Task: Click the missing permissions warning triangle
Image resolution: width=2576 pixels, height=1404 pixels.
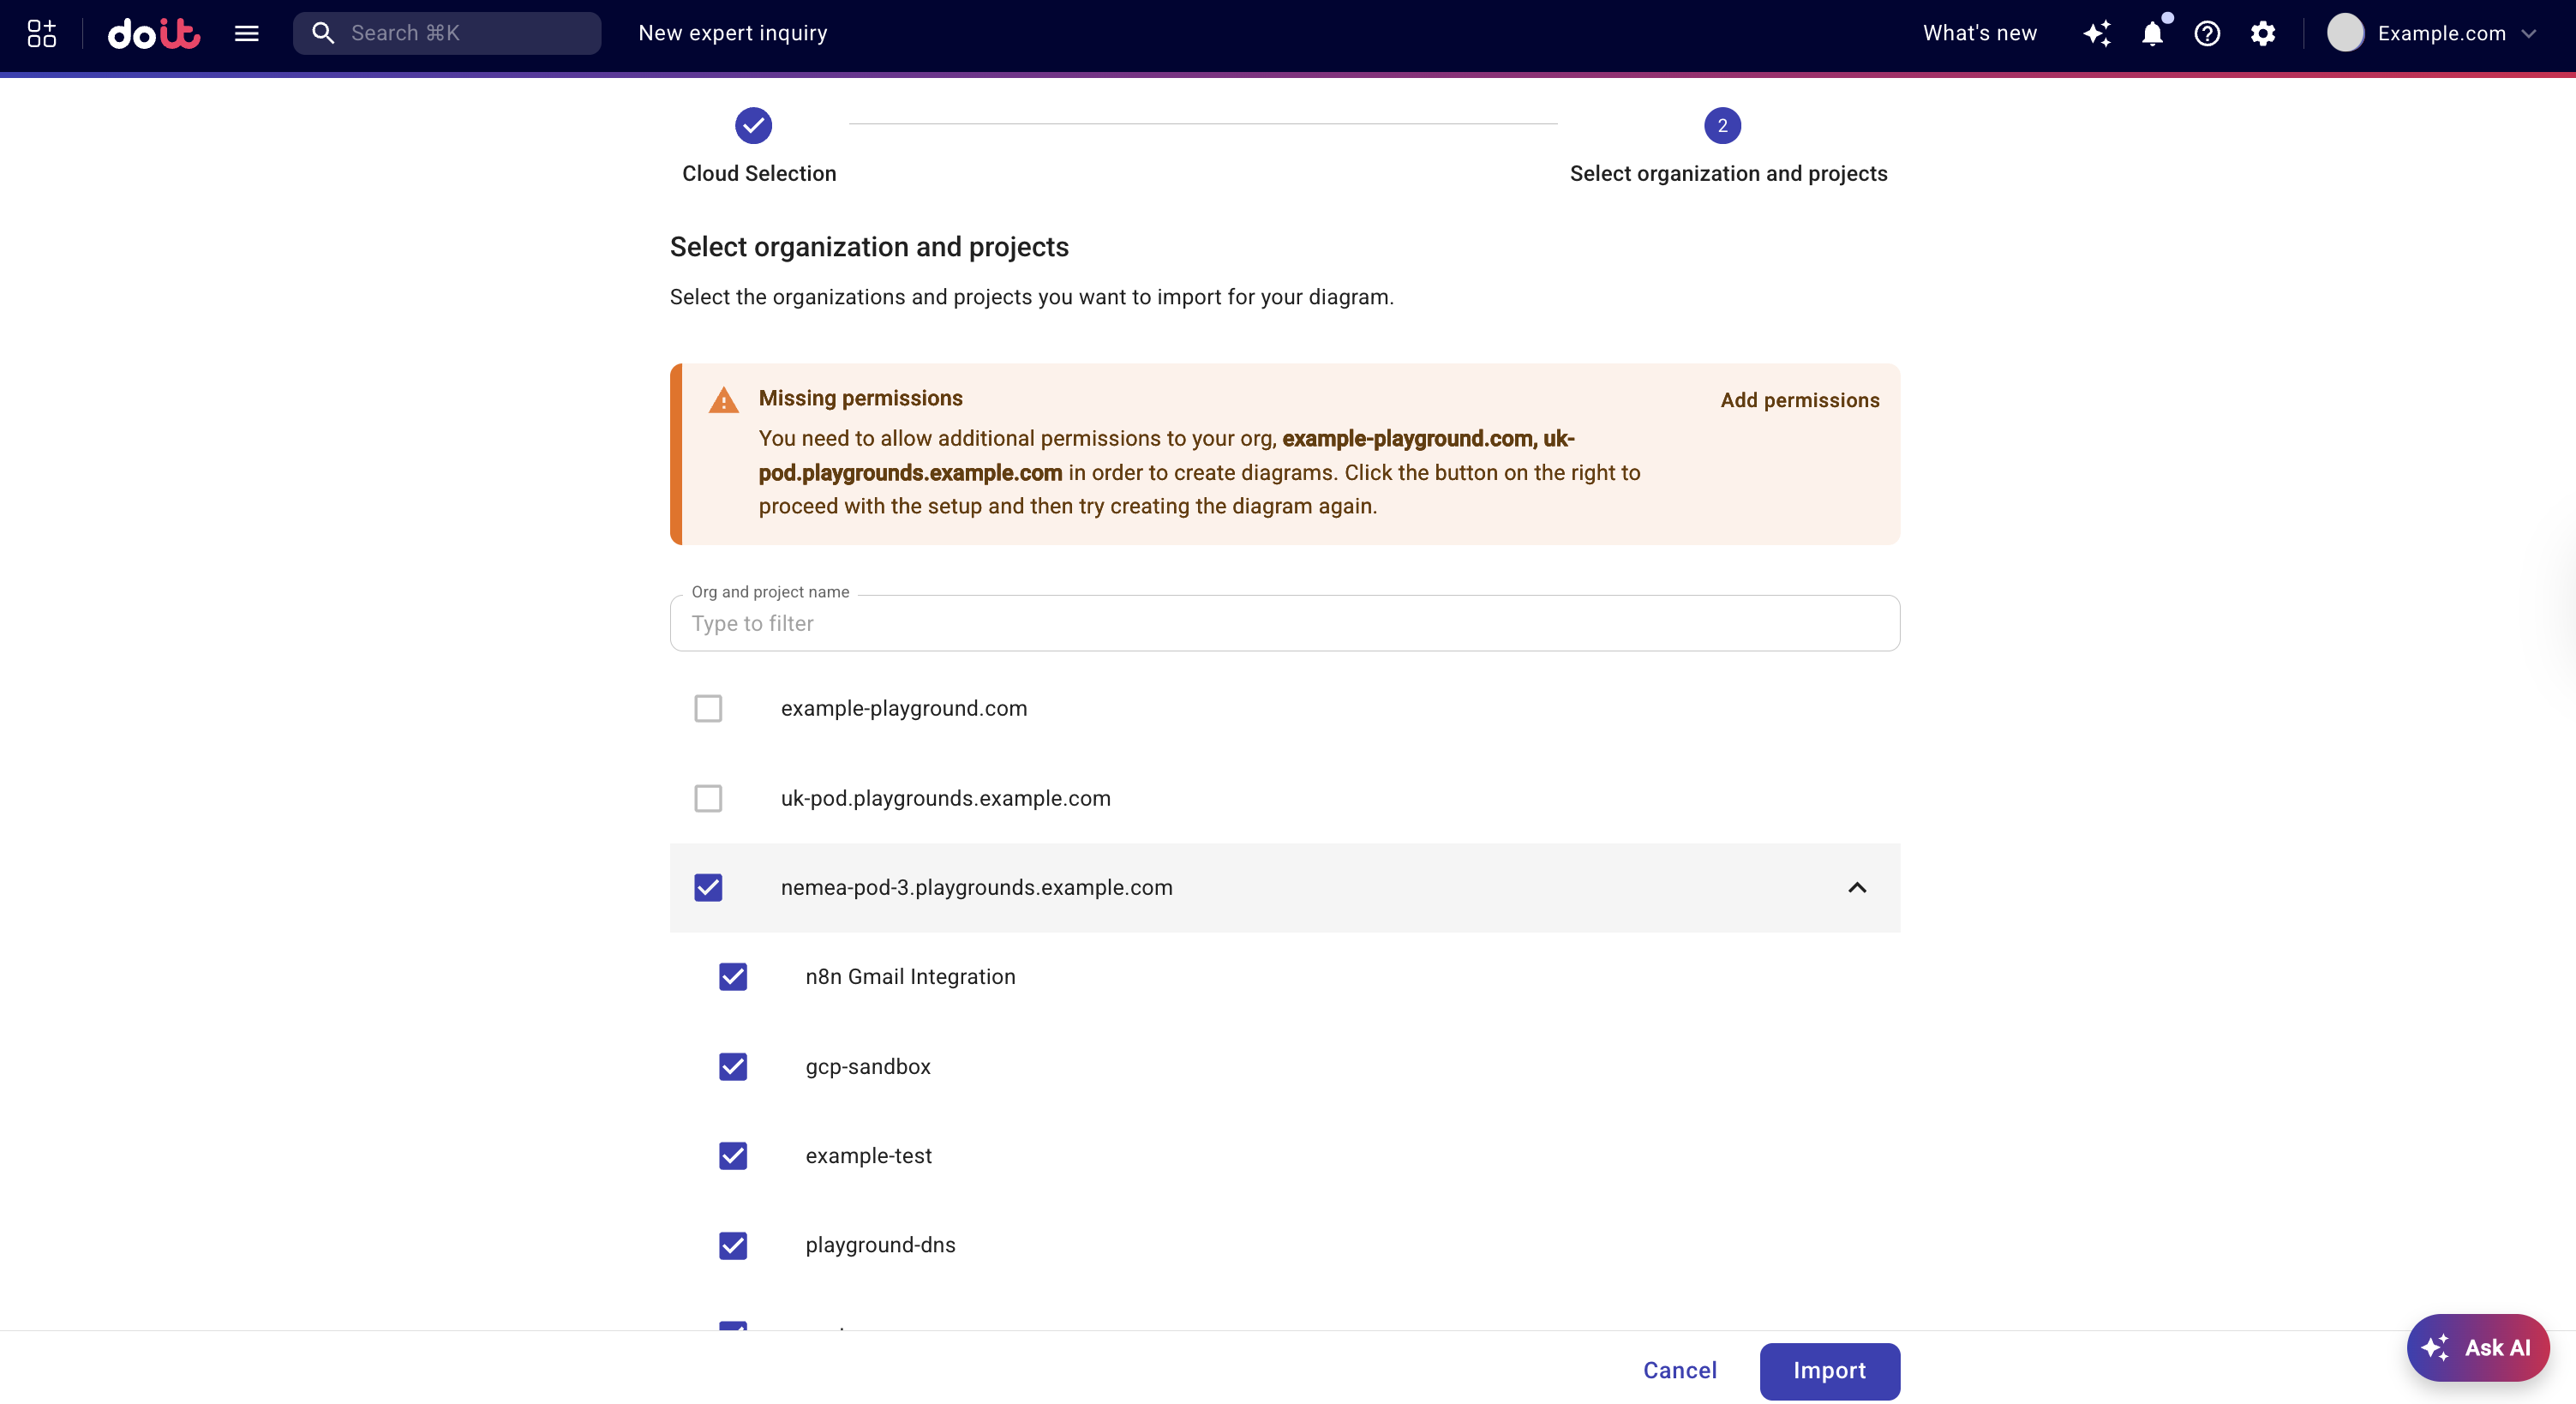Action: pyautogui.click(x=724, y=399)
